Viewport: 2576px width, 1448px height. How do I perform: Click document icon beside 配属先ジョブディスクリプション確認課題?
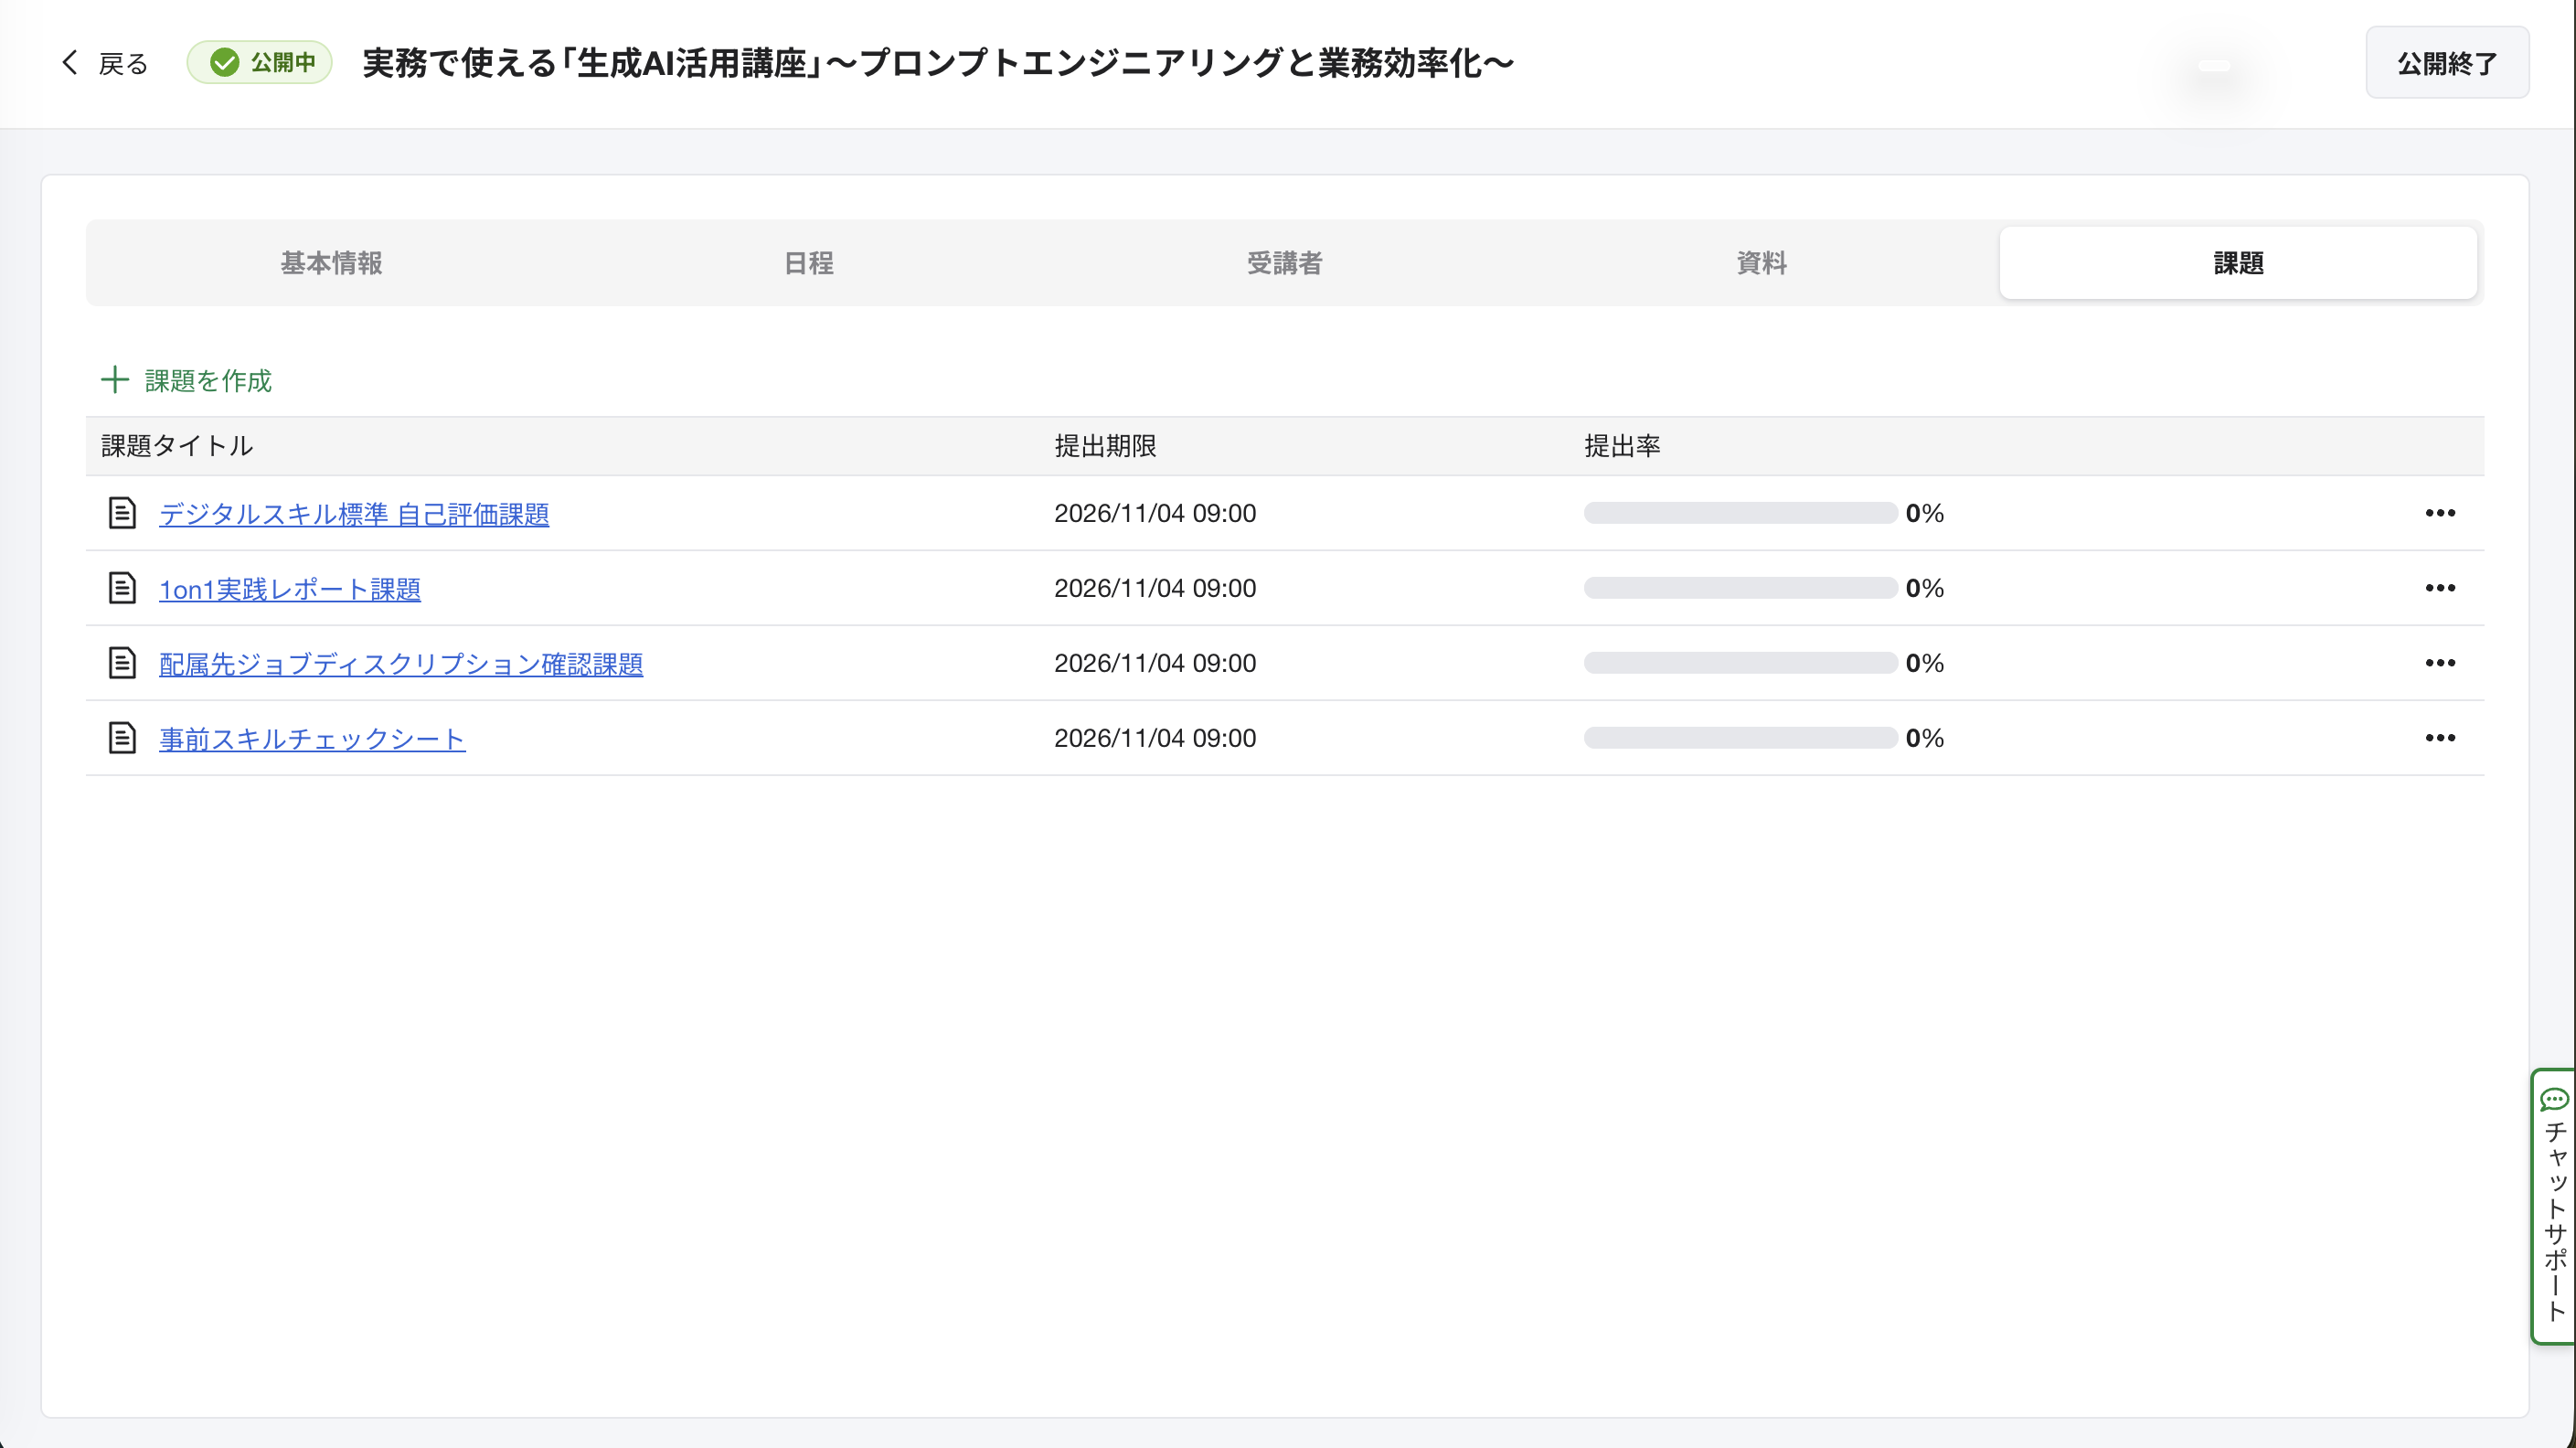pos(122,663)
